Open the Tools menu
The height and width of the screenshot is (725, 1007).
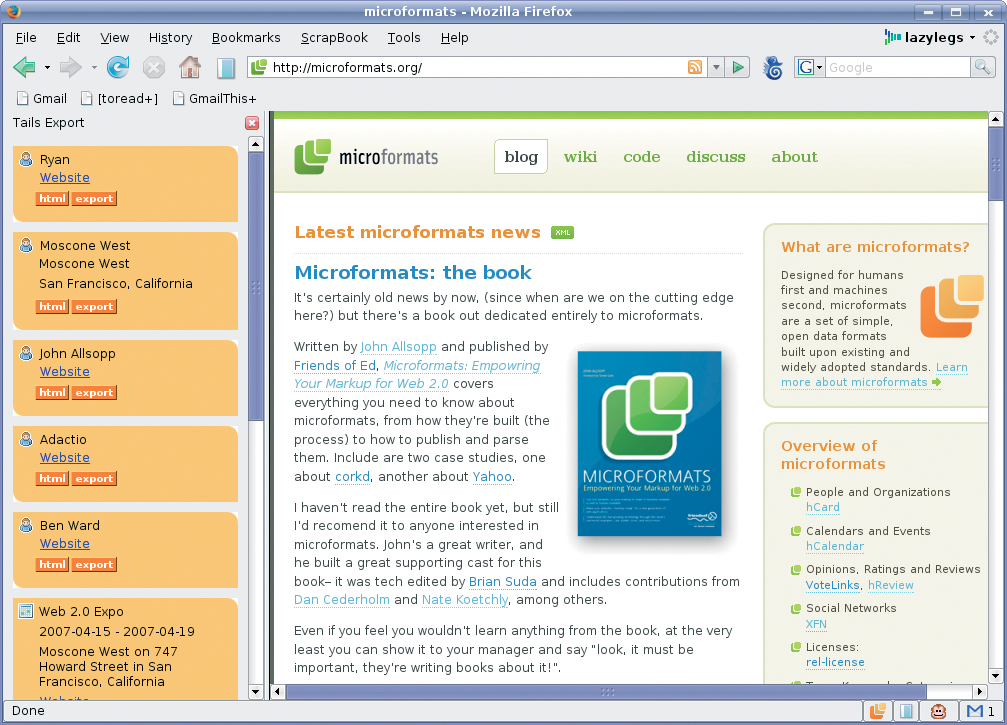(404, 37)
